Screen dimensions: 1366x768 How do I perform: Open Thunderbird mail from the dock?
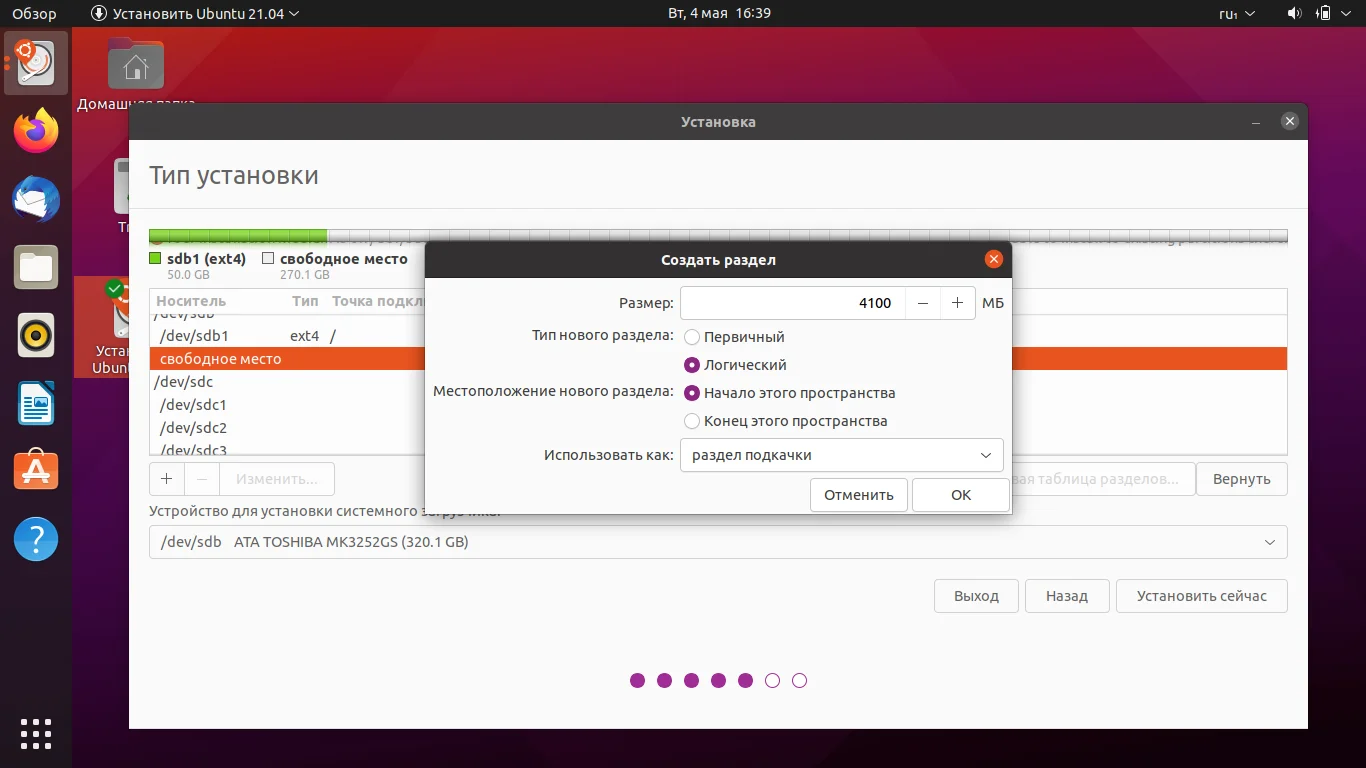click(x=35, y=199)
